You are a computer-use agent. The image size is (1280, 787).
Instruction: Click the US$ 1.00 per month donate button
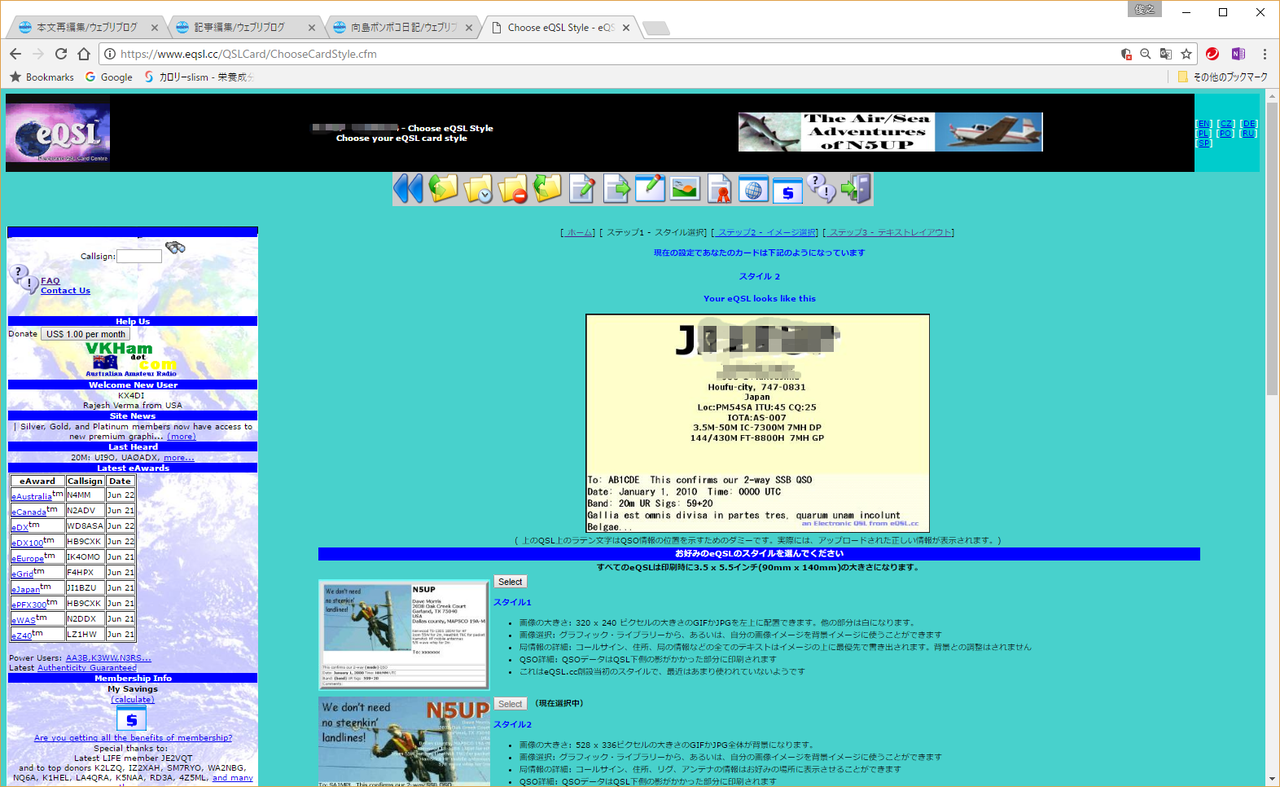click(x=86, y=334)
